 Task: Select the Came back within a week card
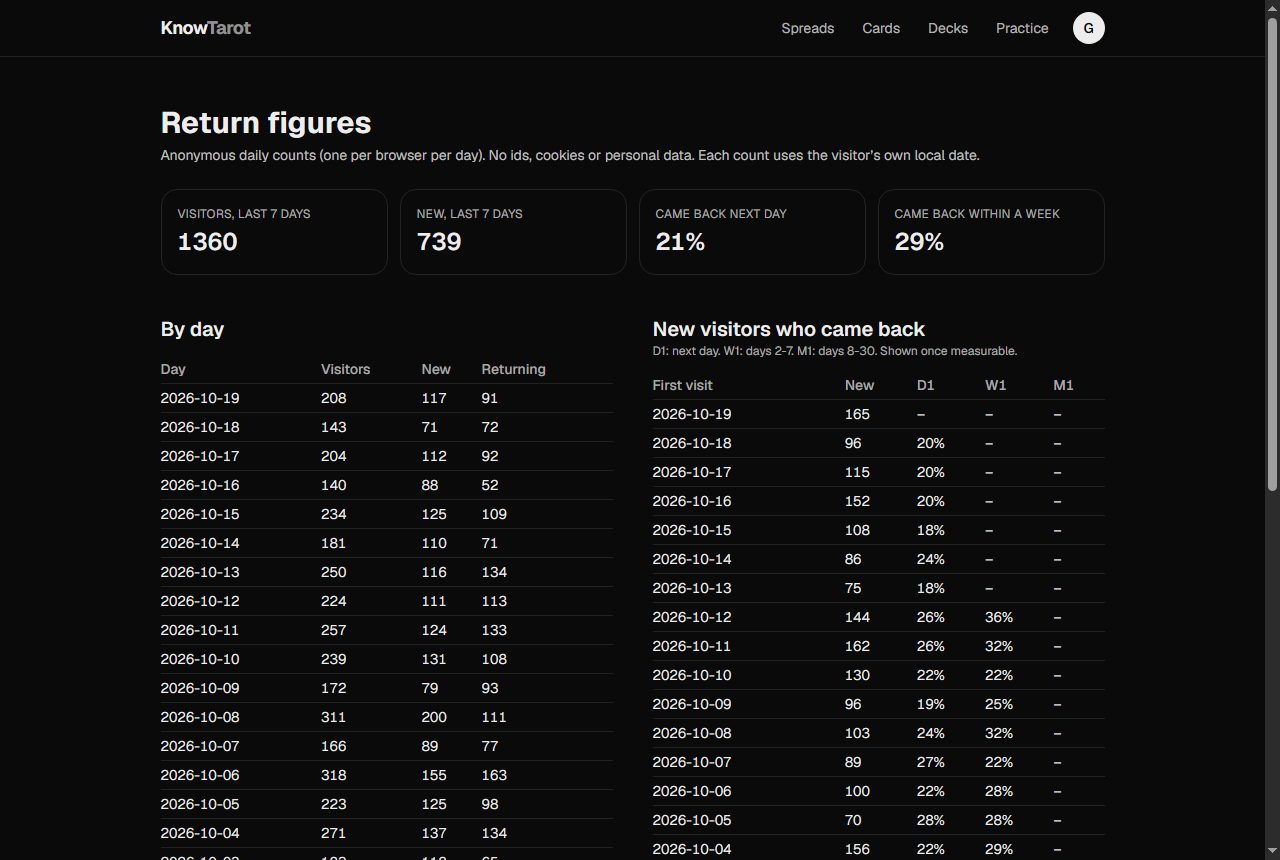coord(991,232)
